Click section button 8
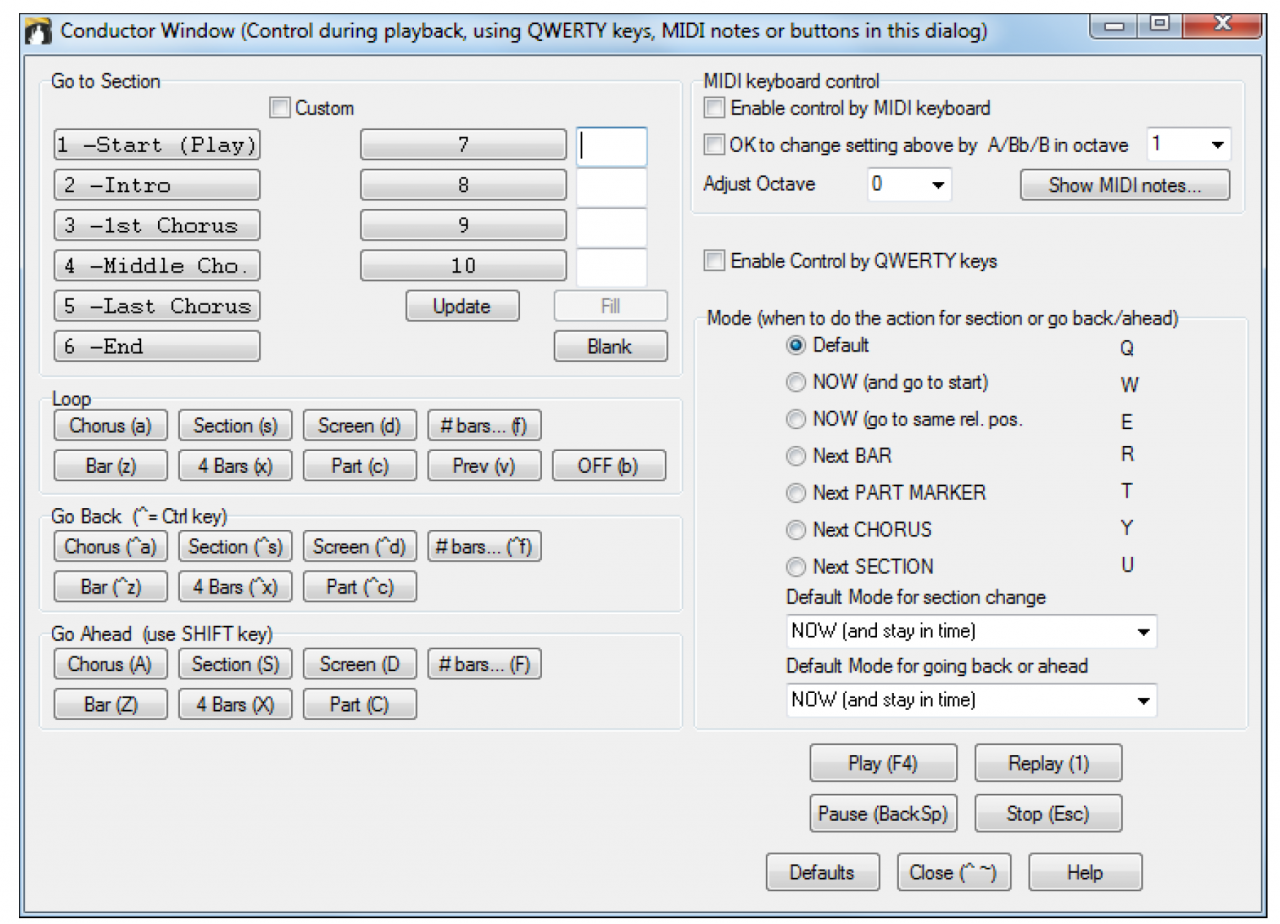 (x=463, y=185)
